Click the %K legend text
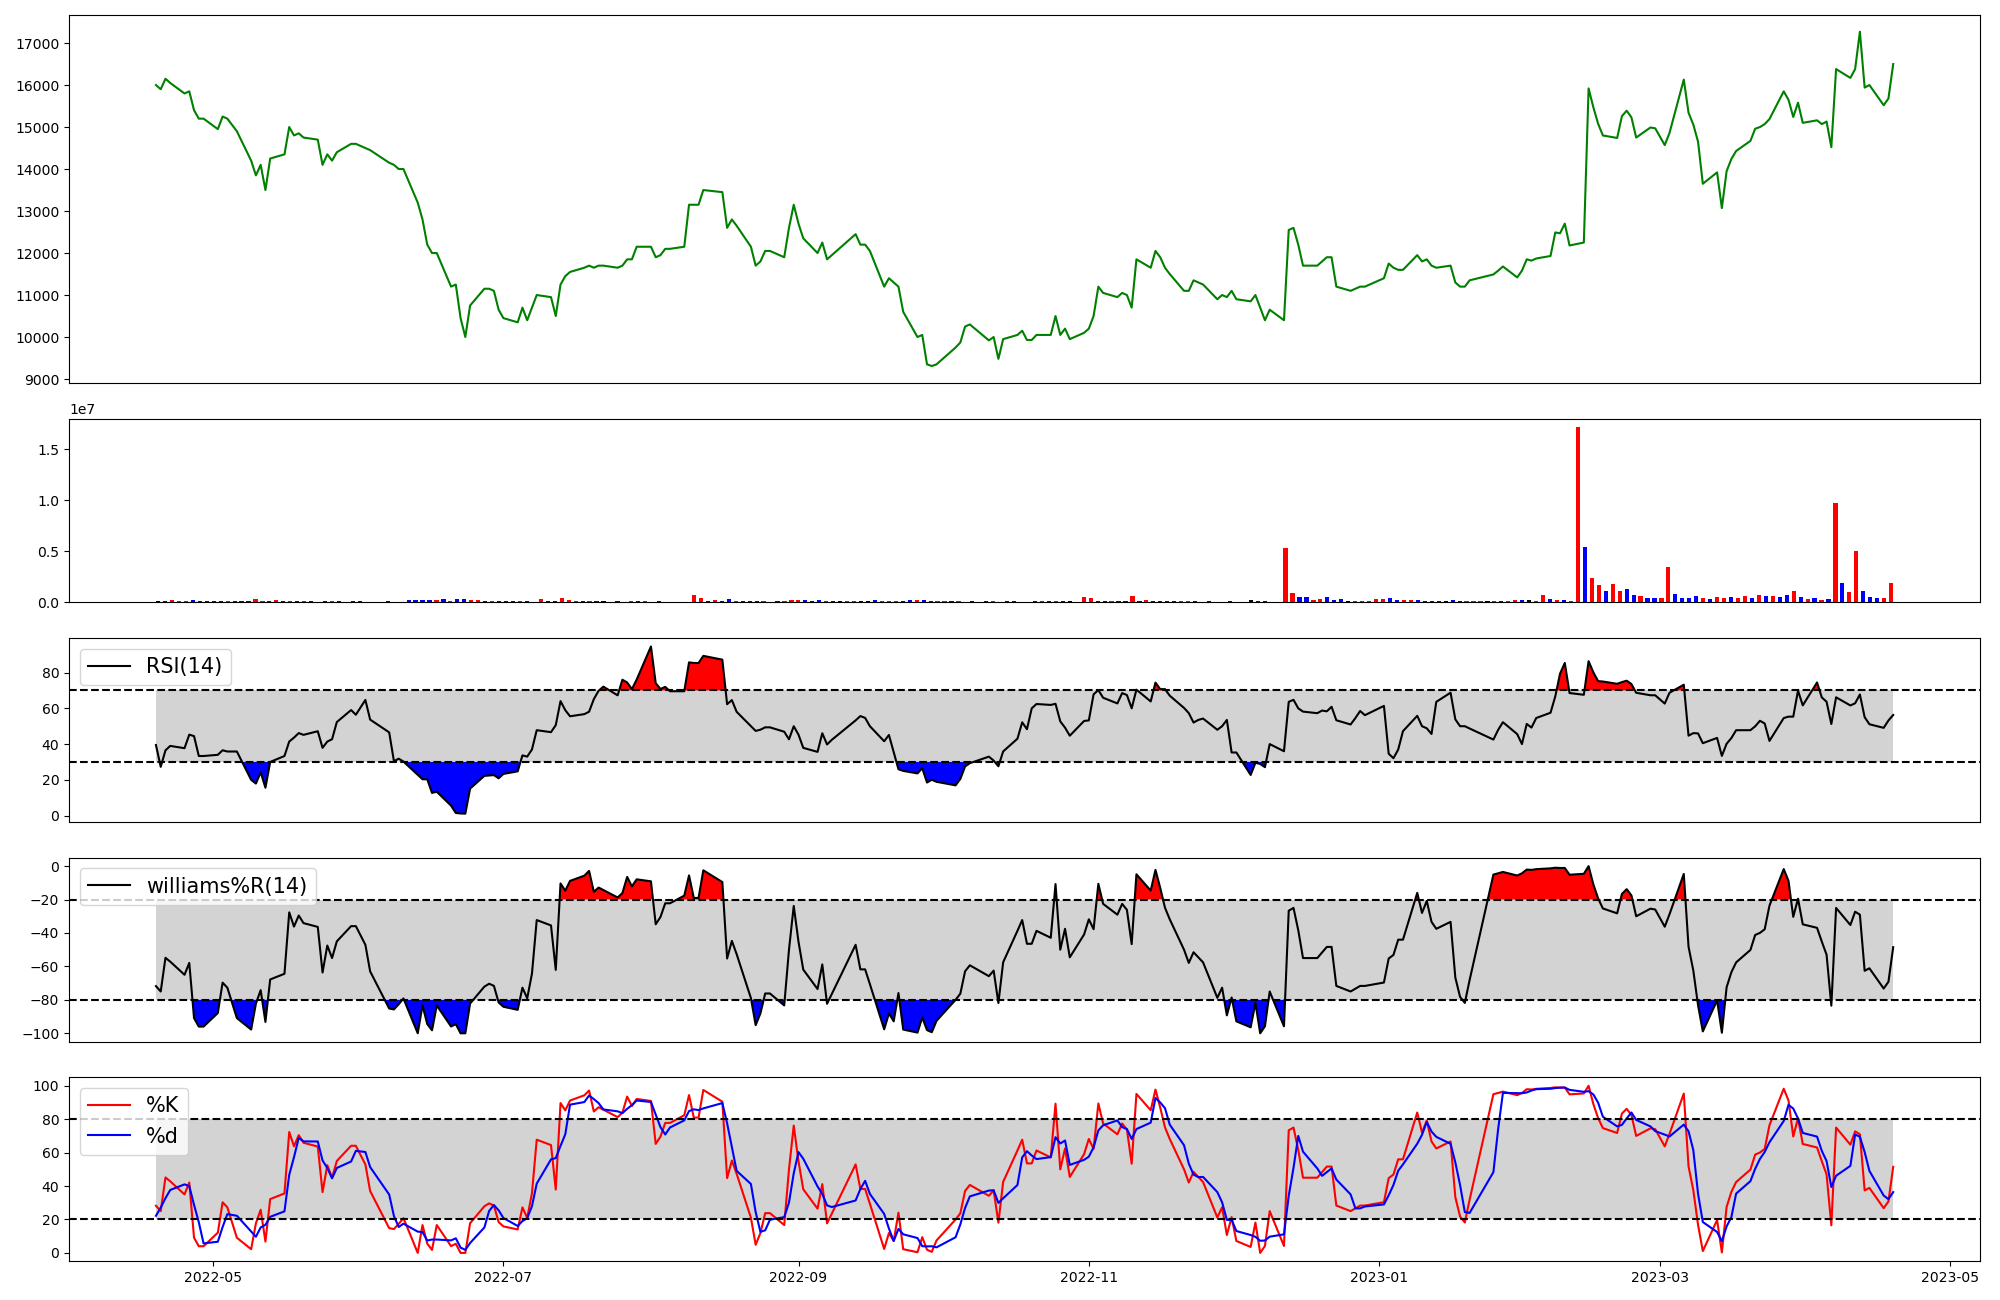The height and width of the screenshot is (1300, 2000). point(162,1105)
